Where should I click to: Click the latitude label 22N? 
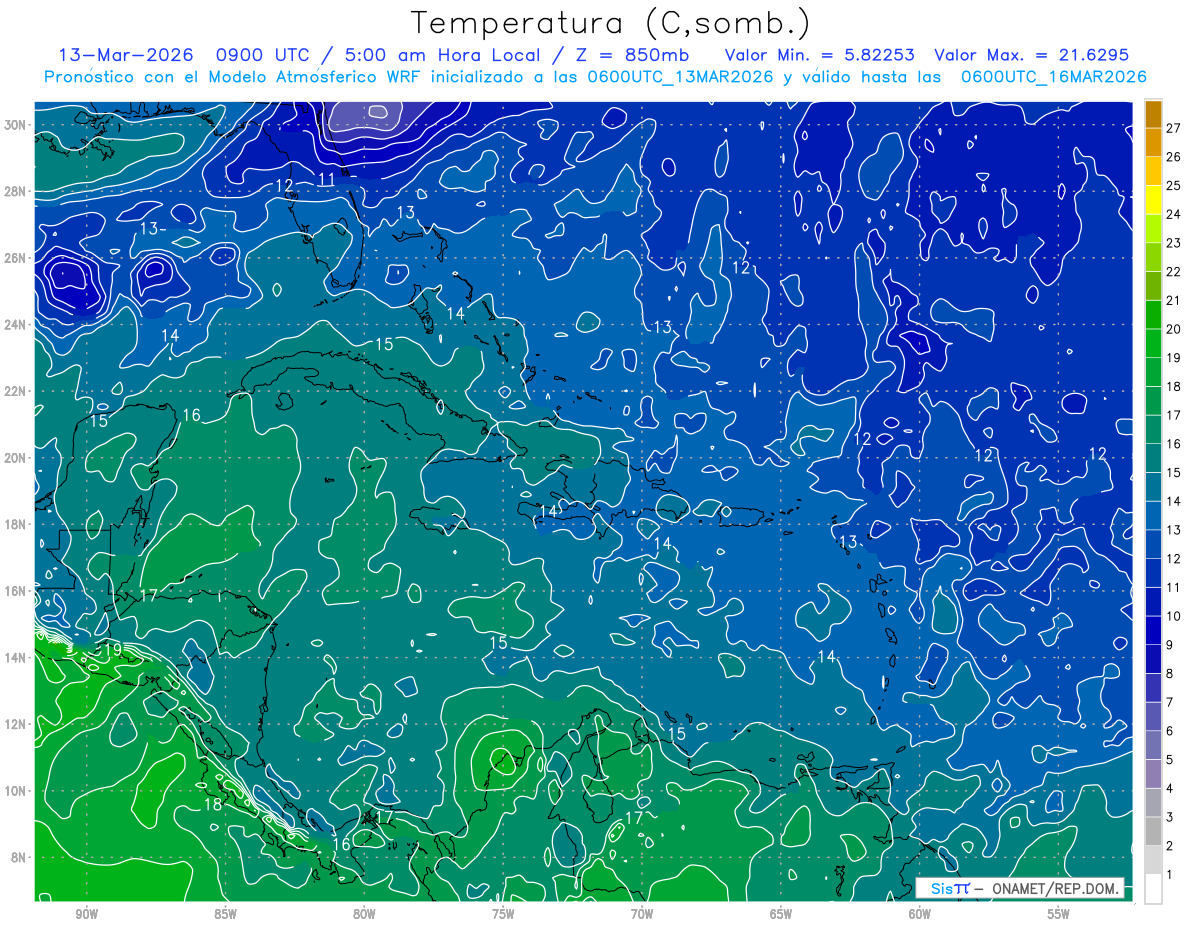pos(15,391)
